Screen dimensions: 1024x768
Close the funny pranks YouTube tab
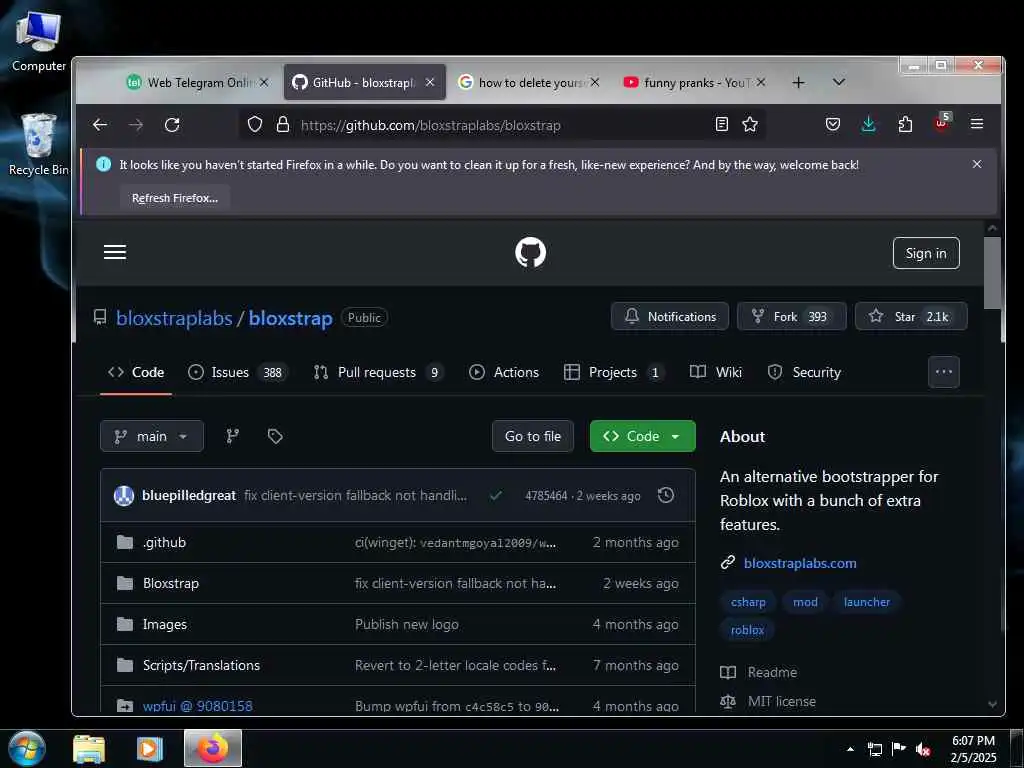click(761, 82)
